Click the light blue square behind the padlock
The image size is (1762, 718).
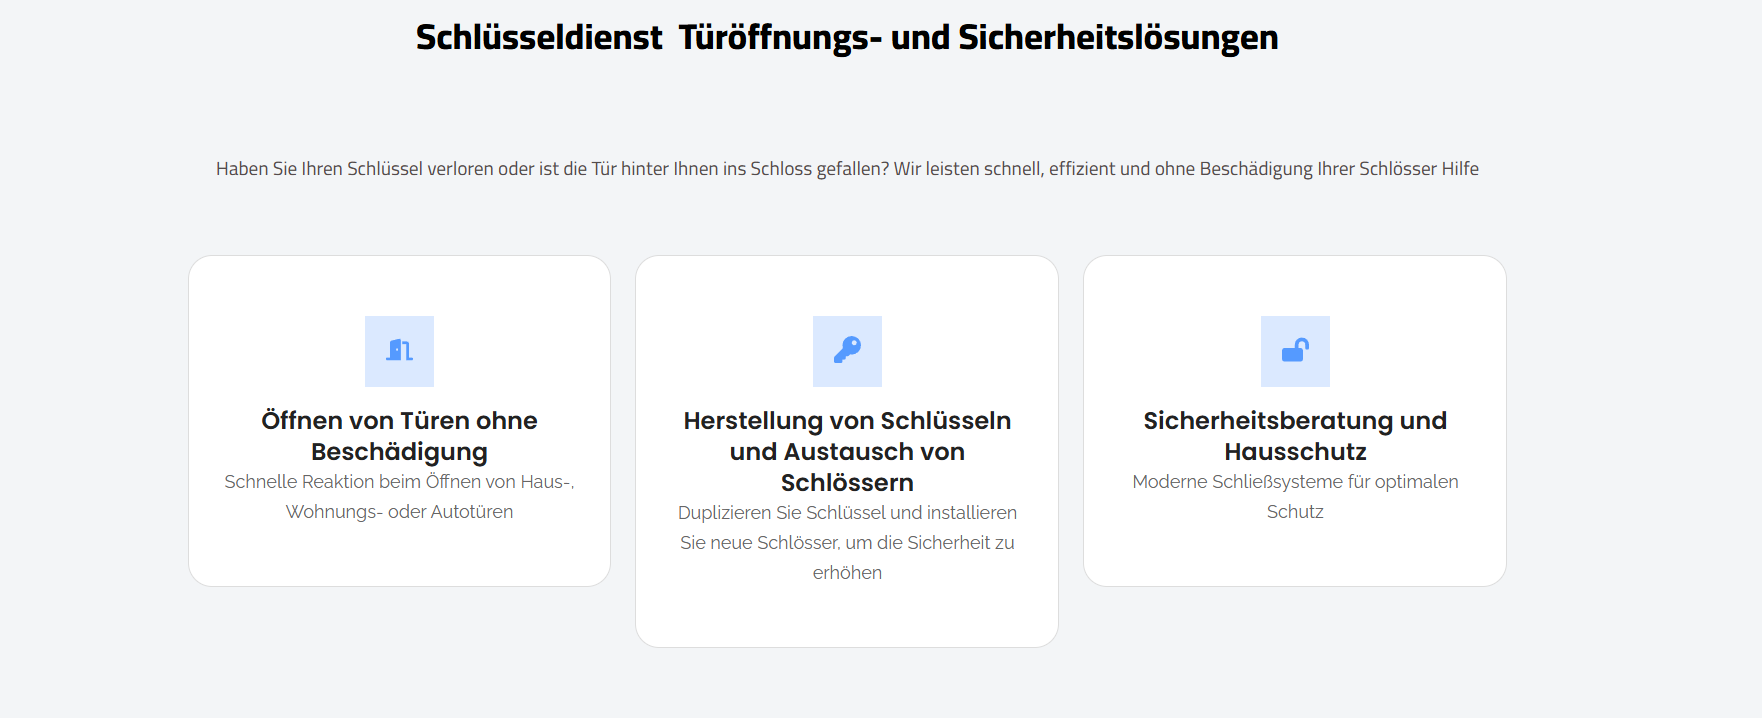coord(1295,351)
